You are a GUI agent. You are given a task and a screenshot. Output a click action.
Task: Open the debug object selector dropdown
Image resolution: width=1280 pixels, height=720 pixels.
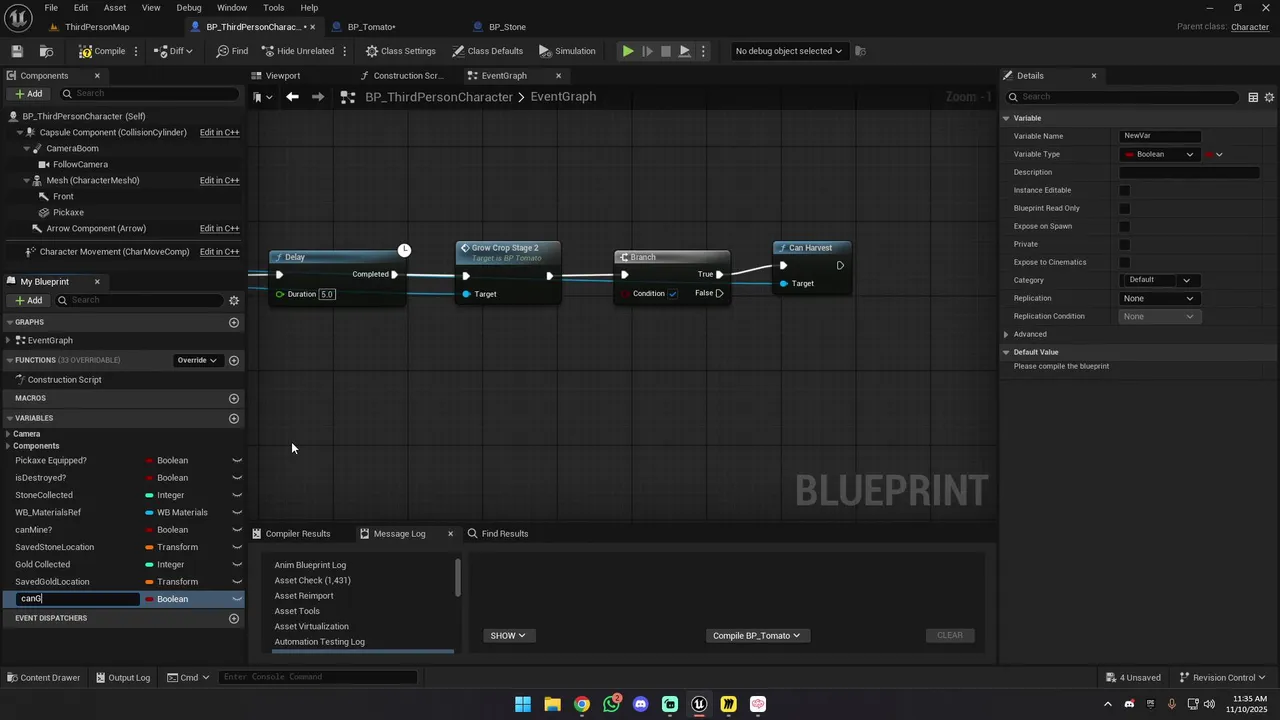point(788,51)
